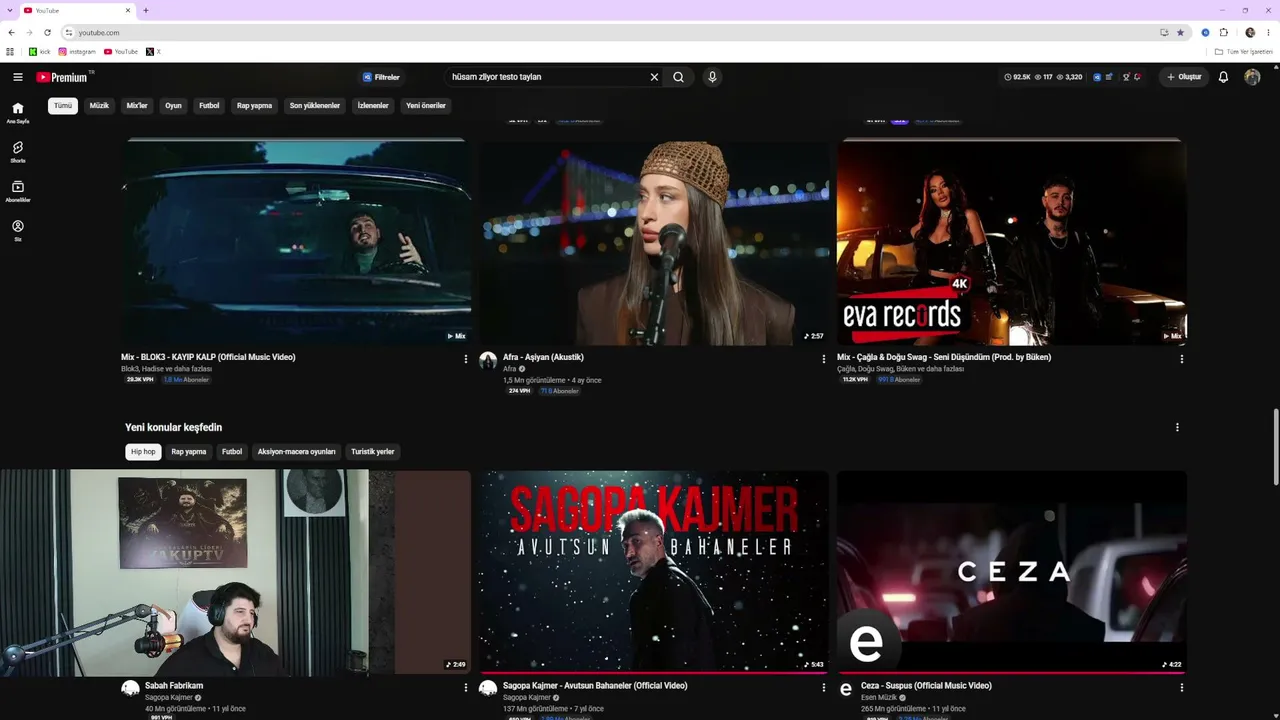Open Sagopa Kajmer Avutsun Bahaneler title
The width and height of the screenshot is (1280, 720).
595,686
